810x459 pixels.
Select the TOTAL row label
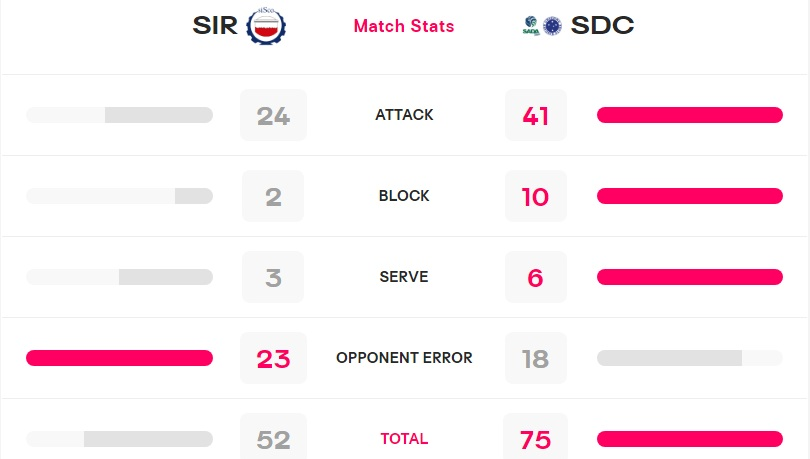[x=404, y=439]
